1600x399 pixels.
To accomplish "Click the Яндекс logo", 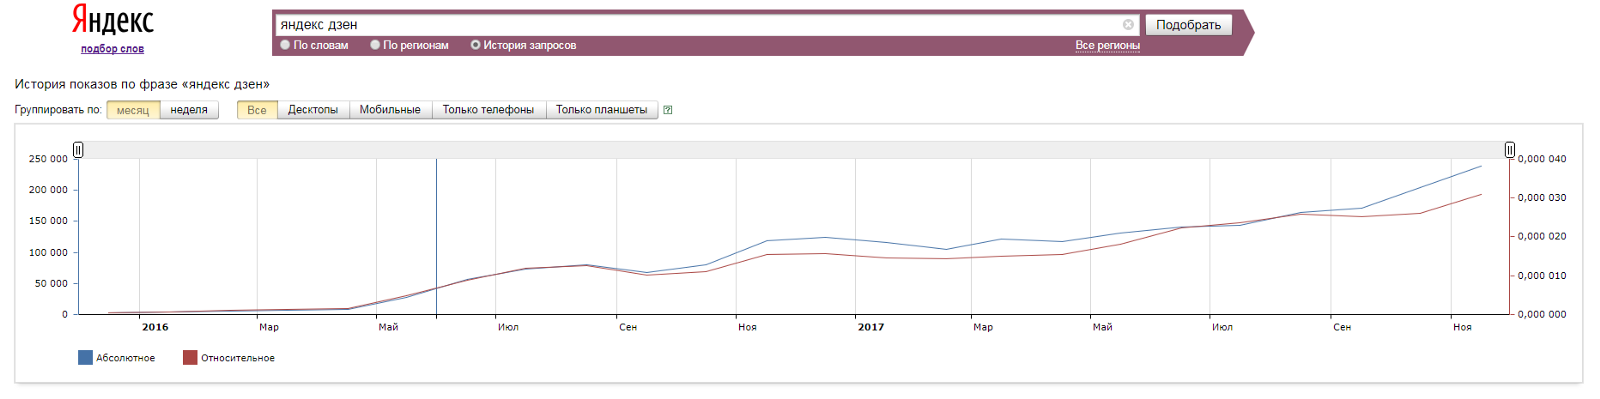I will [112, 20].
